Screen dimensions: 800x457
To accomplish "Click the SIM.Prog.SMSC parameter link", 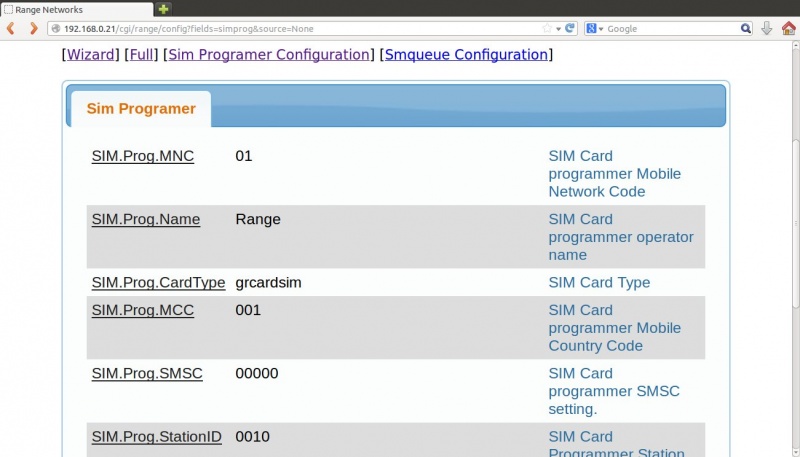I will point(147,373).
